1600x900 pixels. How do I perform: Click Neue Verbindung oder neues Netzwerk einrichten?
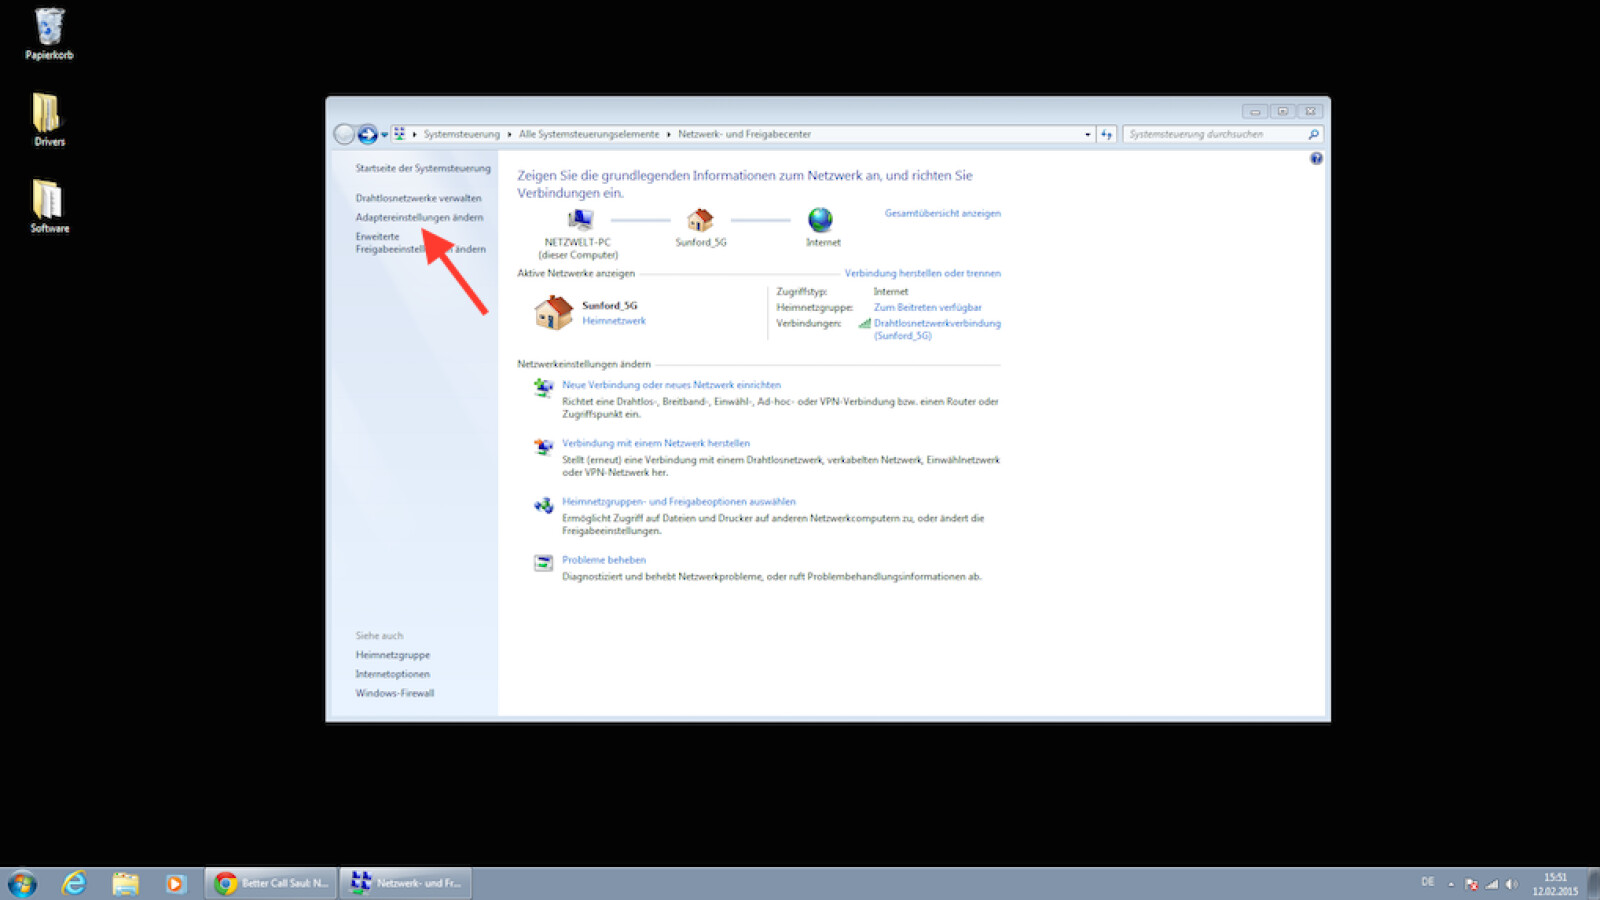point(671,385)
